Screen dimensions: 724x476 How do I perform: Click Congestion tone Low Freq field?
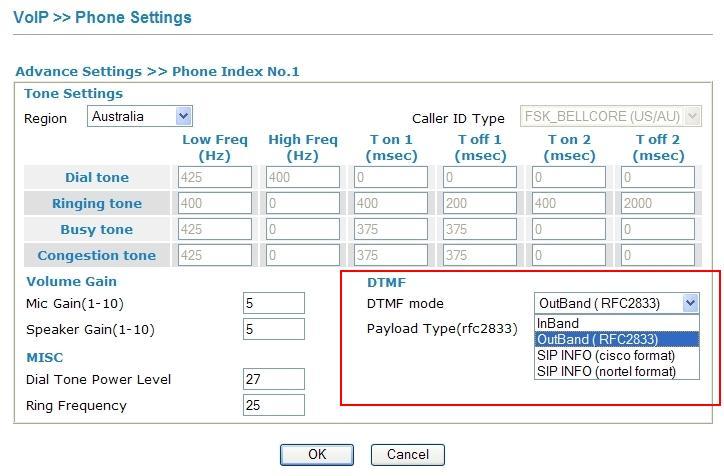pyautogui.click(x=215, y=255)
